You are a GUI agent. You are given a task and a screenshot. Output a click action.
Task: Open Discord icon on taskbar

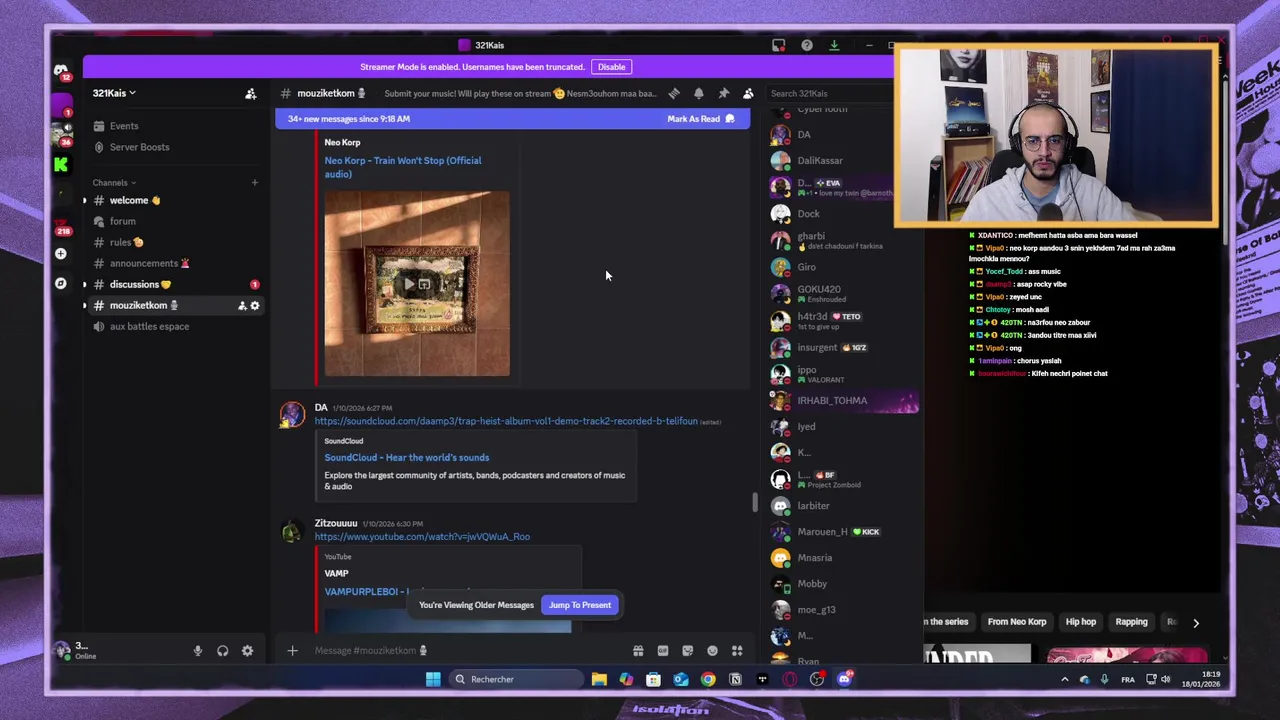[x=844, y=679]
